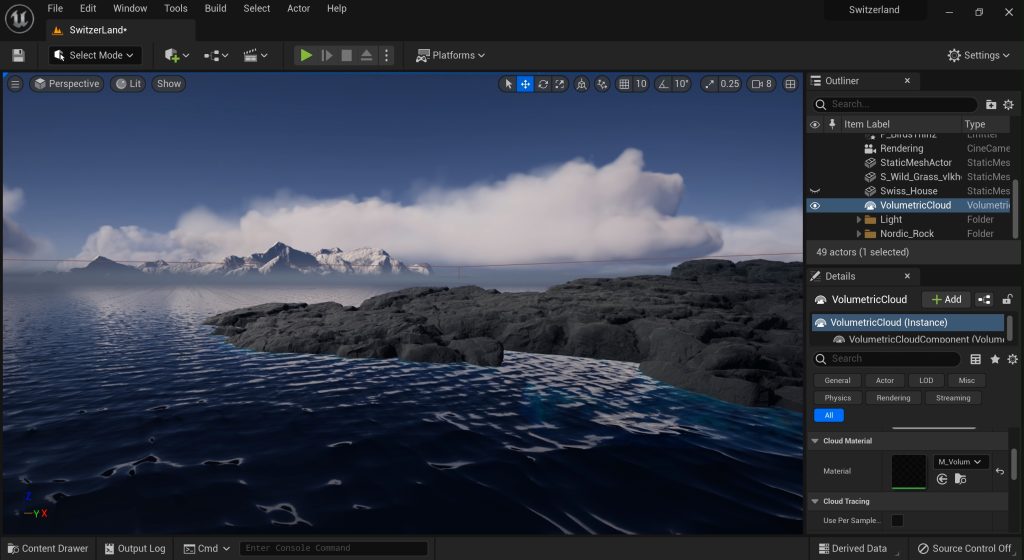Change scale snap value 0.25
This screenshot has width=1024, height=560.
click(729, 84)
